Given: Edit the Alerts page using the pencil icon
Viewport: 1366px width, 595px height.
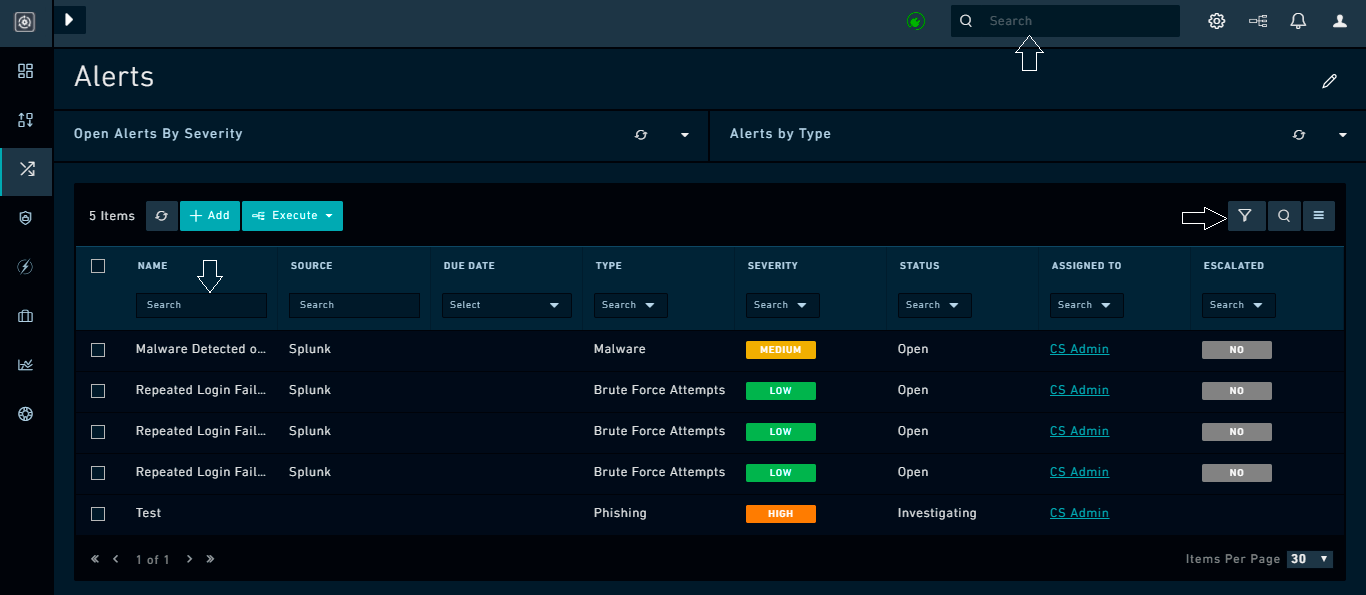Looking at the screenshot, I should coord(1330,80).
